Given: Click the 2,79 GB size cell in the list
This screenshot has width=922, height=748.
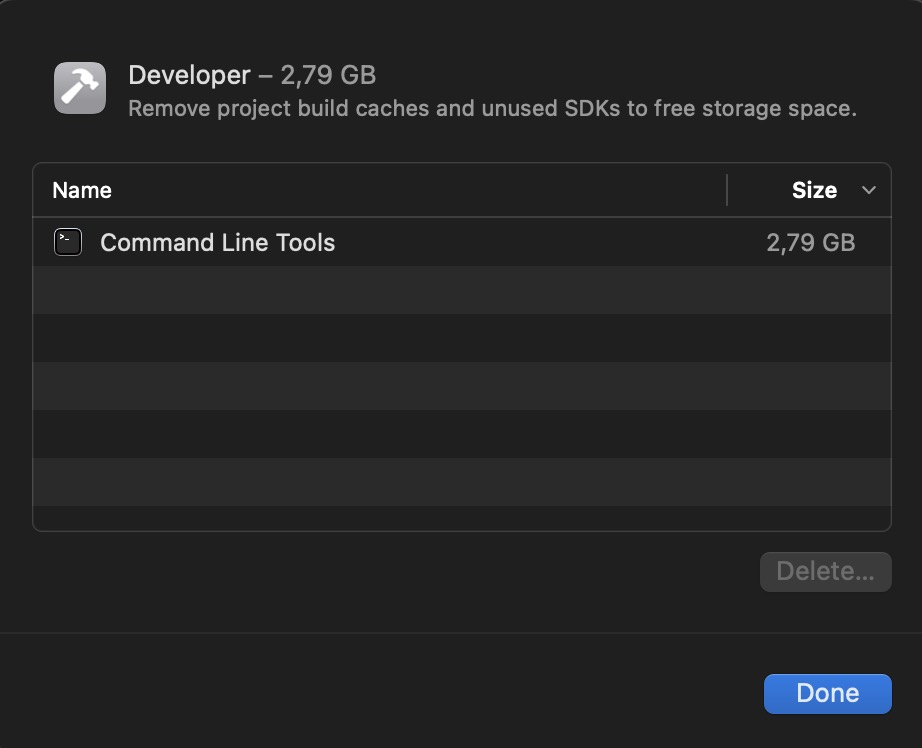Looking at the screenshot, I should click(x=810, y=242).
